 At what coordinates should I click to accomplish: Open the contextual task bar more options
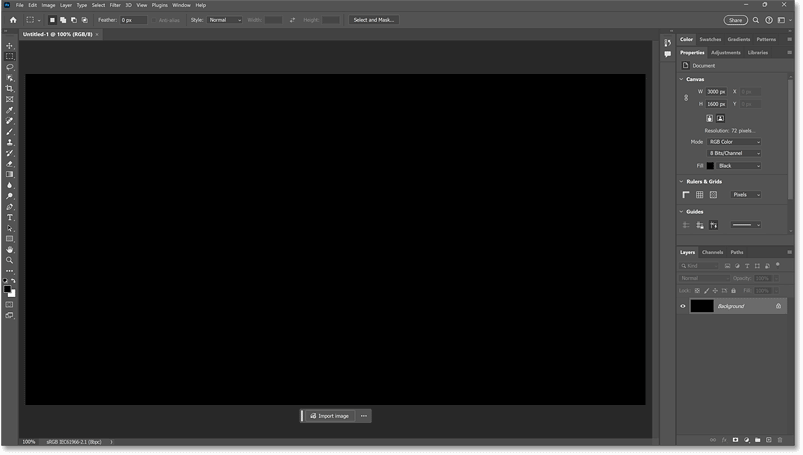pyautogui.click(x=364, y=416)
